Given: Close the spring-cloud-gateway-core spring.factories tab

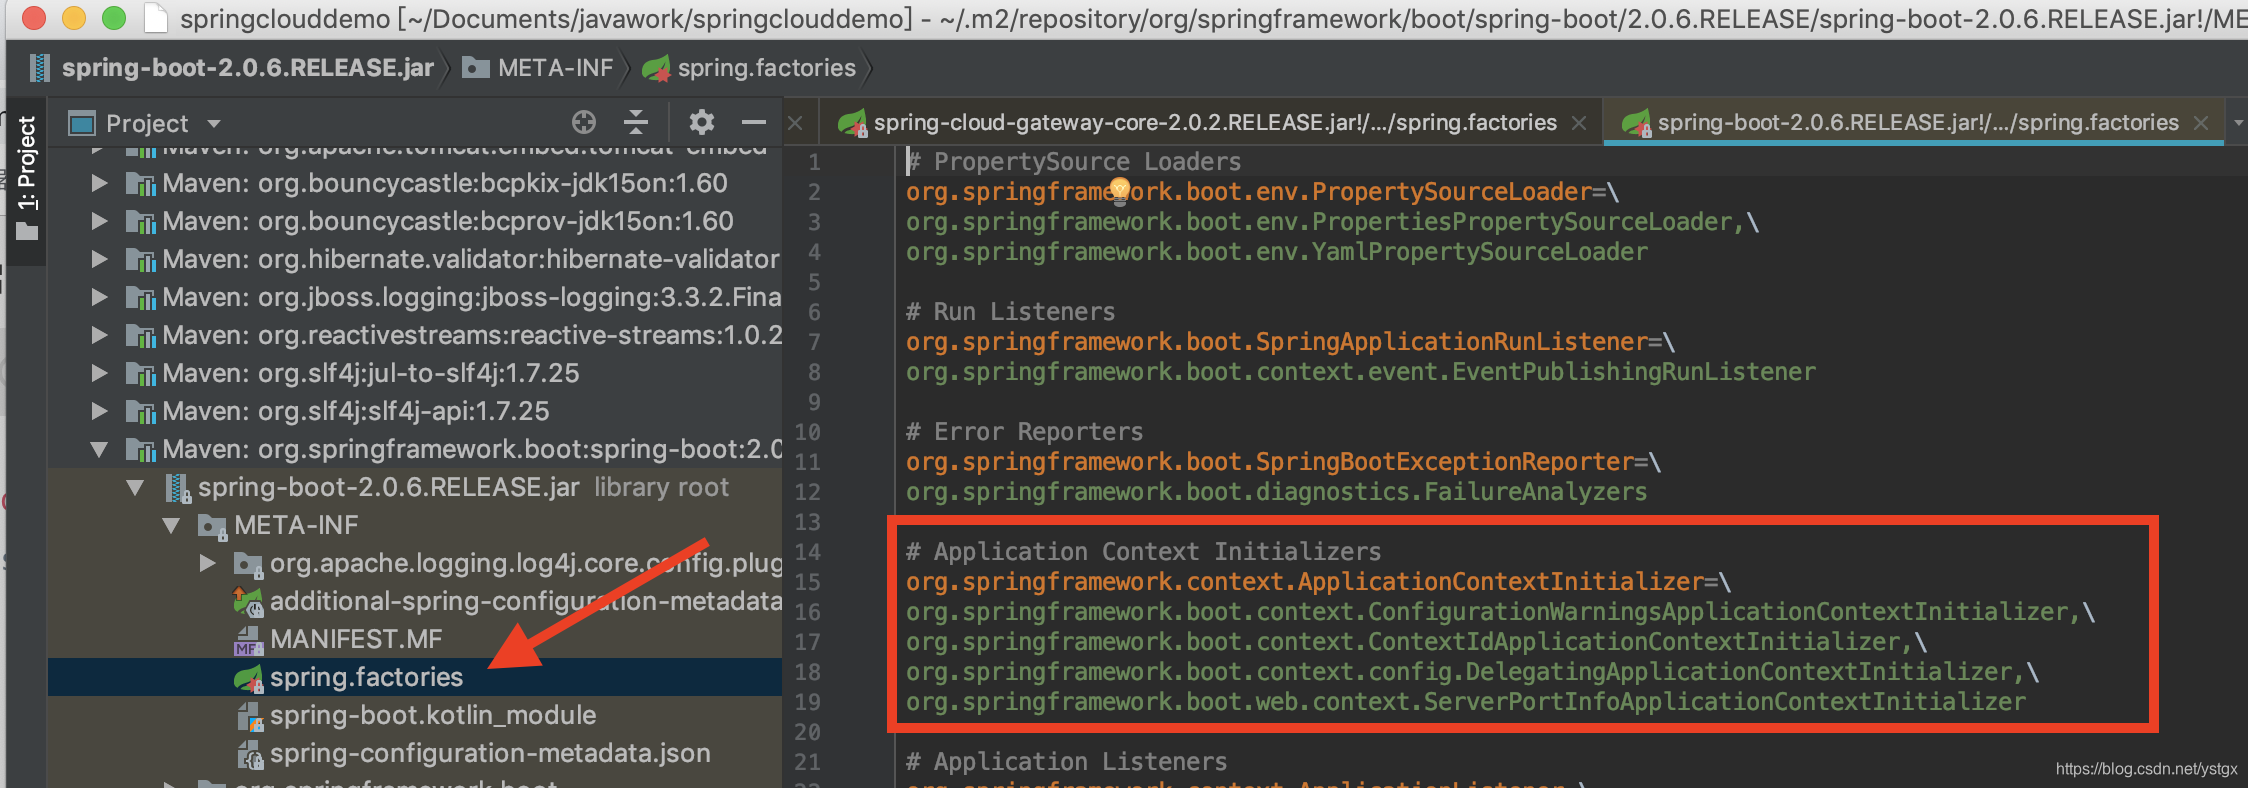Looking at the screenshot, I should click(x=1579, y=123).
